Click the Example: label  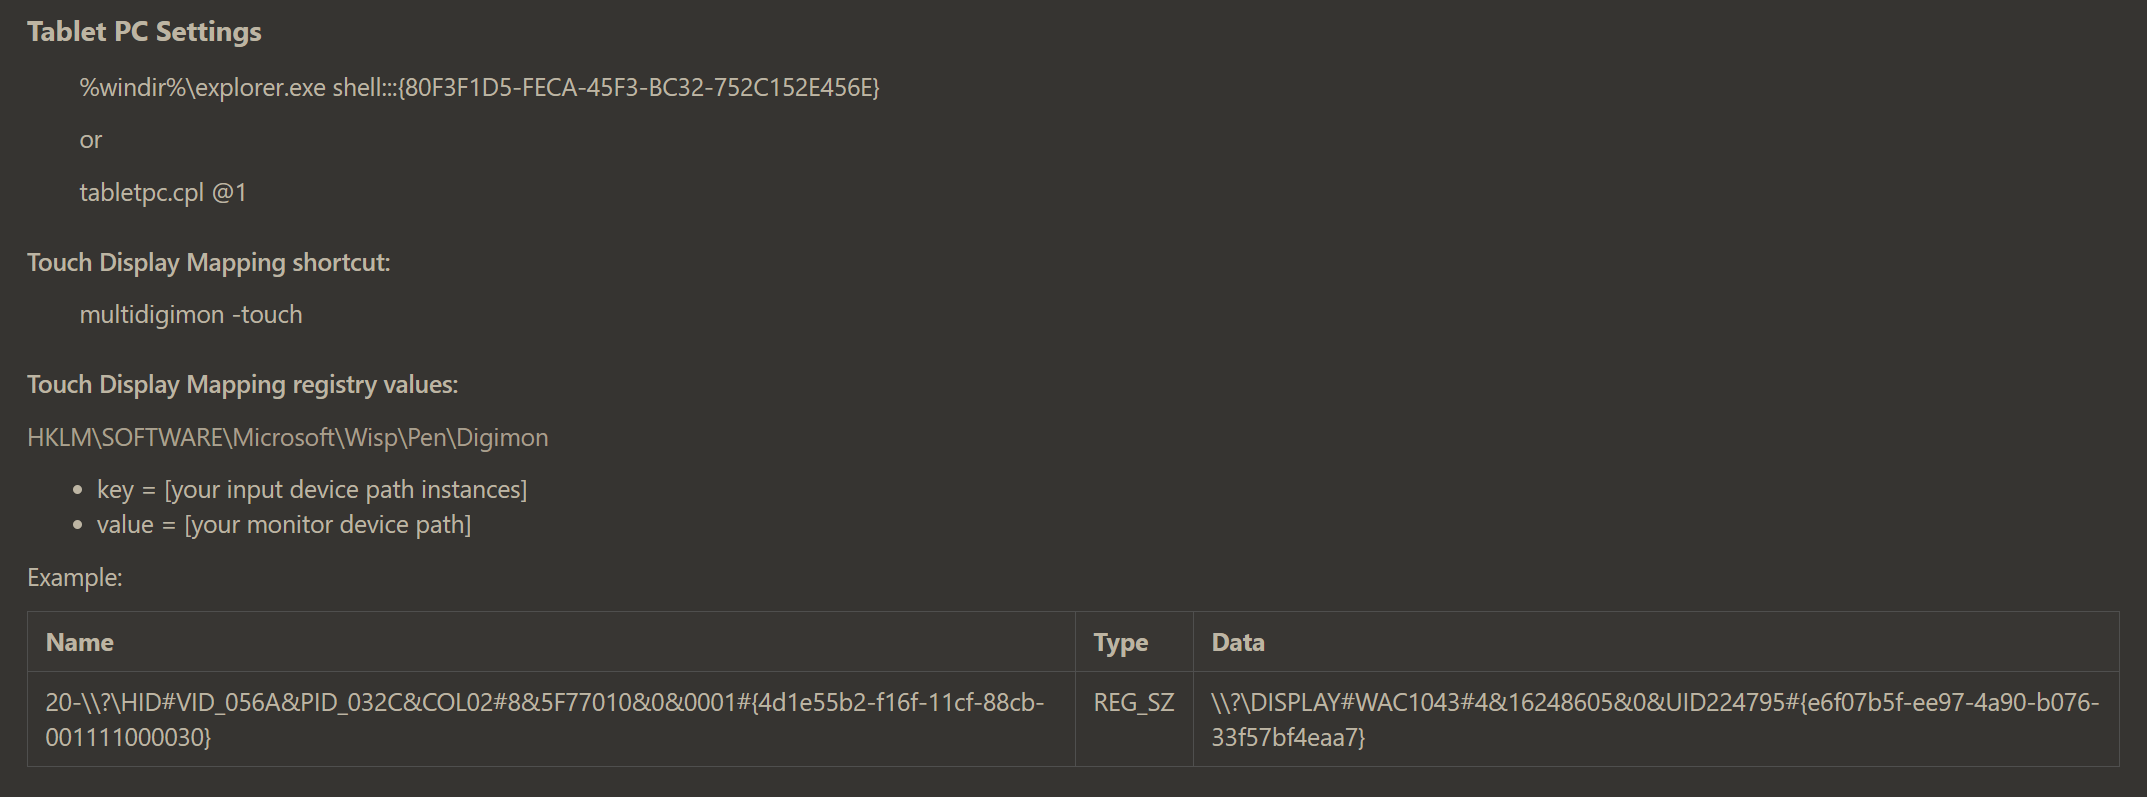click(75, 578)
